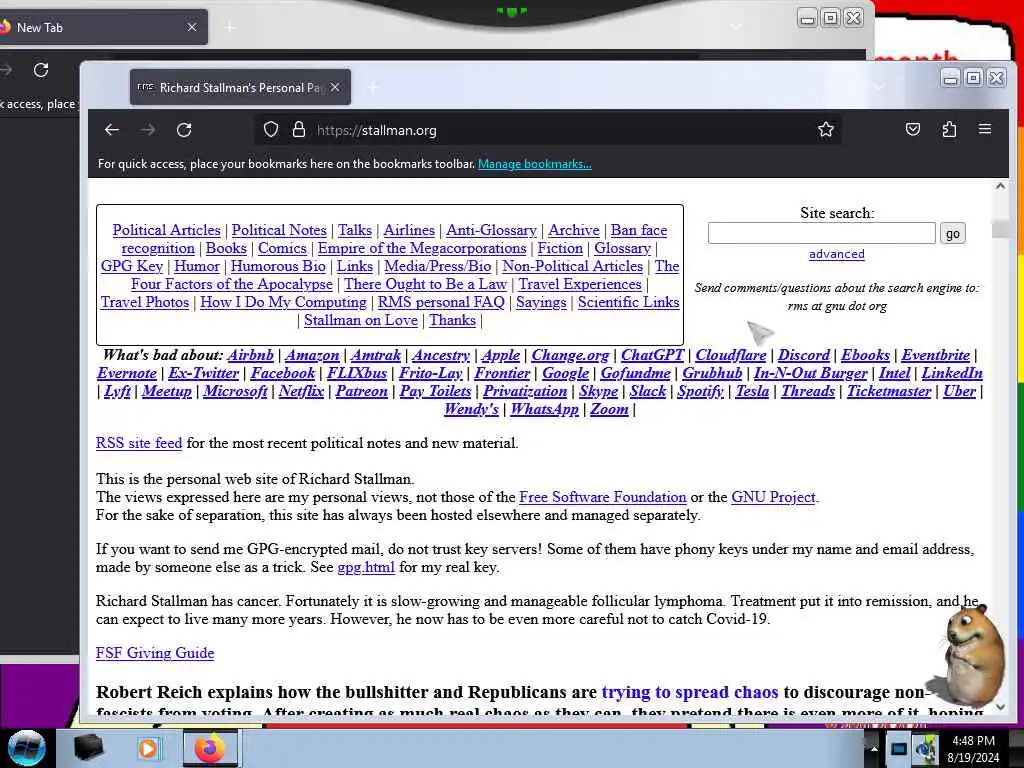Image resolution: width=1024 pixels, height=768 pixels.
Task: Open What's bad about Cloudflare
Action: point(730,355)
